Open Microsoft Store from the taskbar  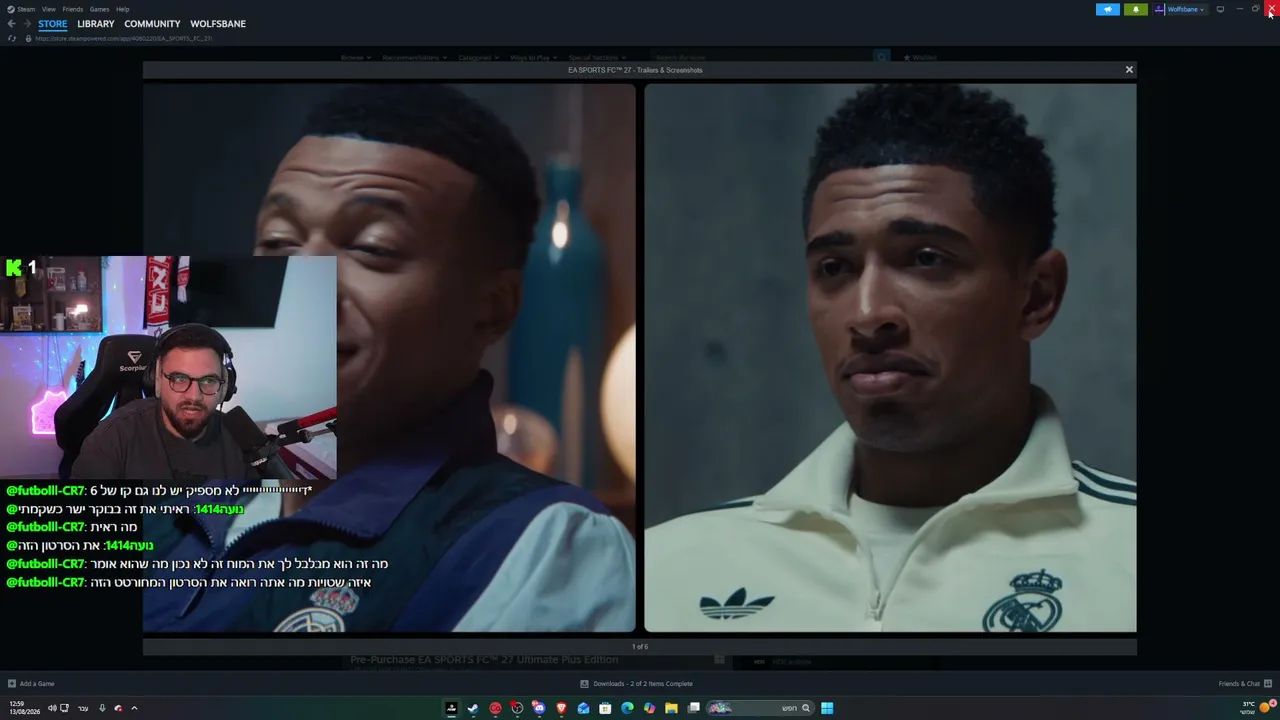pos(605,708)
